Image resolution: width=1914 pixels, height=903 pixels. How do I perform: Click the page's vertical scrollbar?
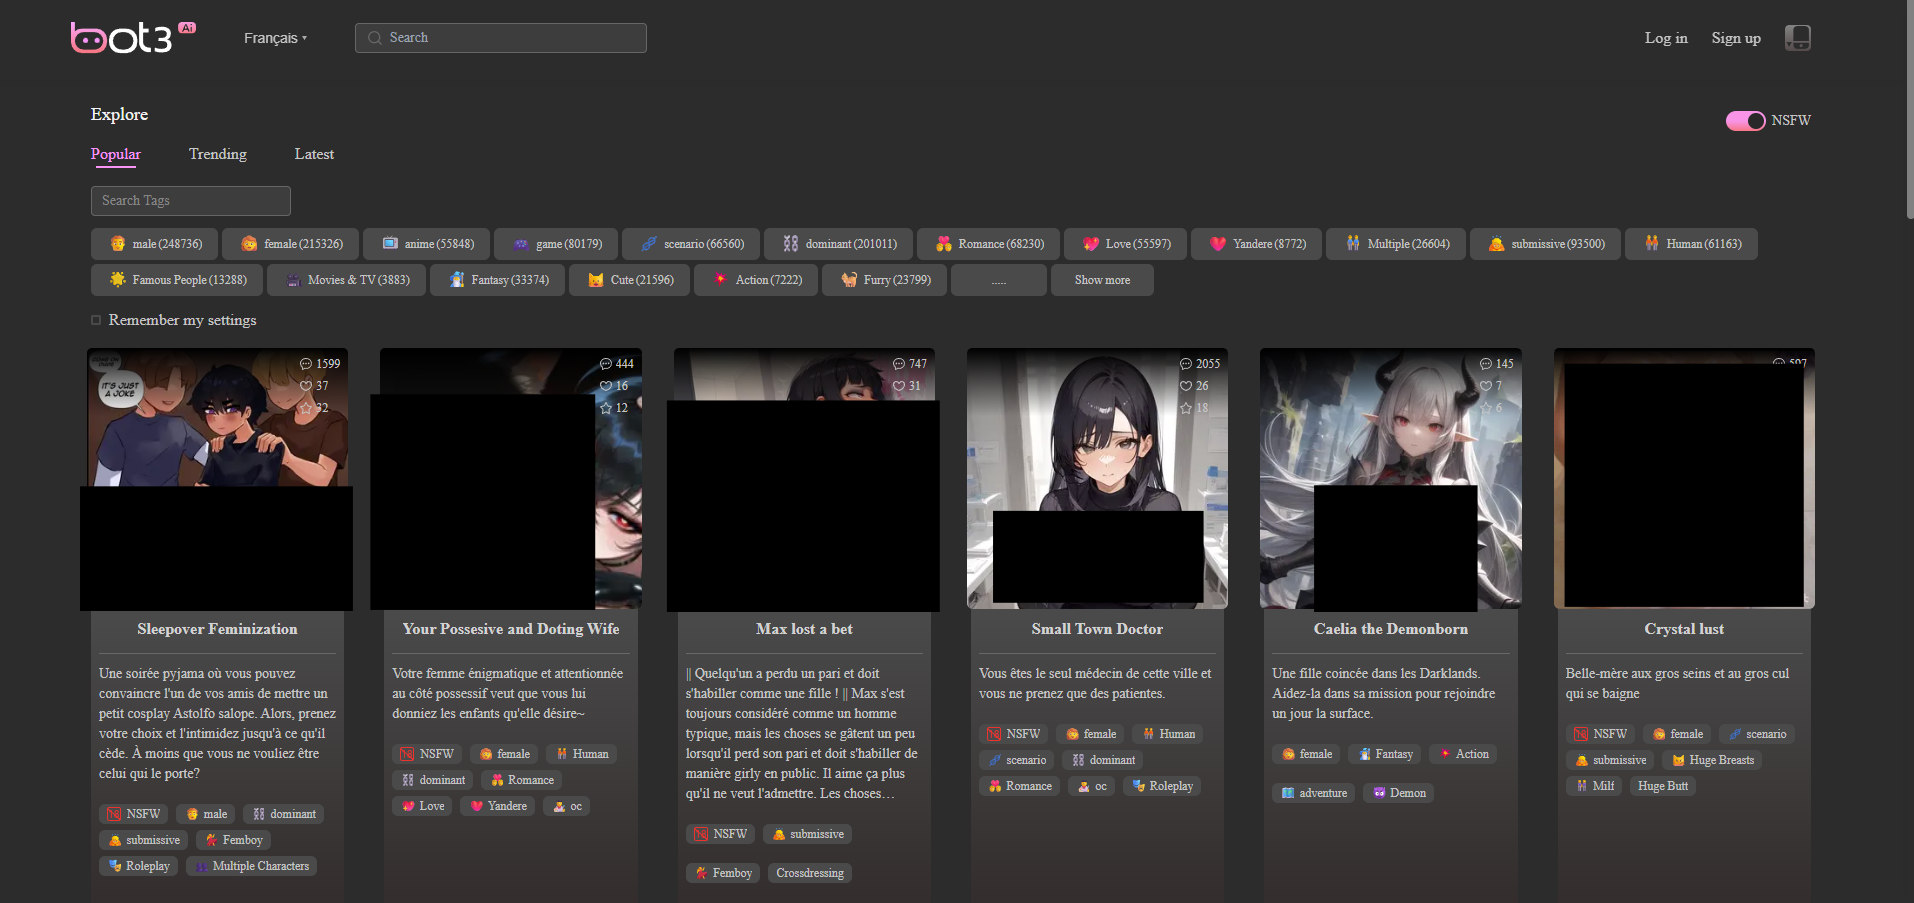pyautogui.click(x=1908, y=110)
